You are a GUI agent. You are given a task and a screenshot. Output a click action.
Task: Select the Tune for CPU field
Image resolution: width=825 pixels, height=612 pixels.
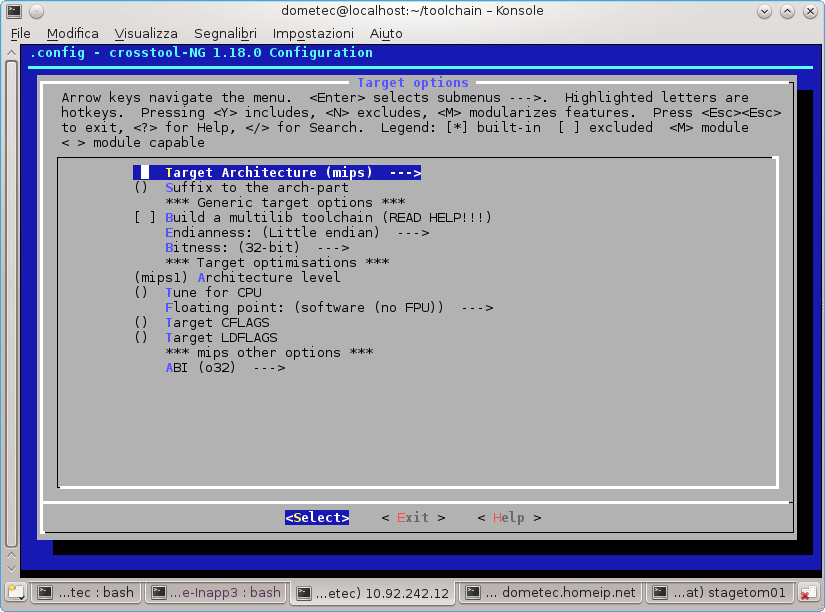[213, 292]
